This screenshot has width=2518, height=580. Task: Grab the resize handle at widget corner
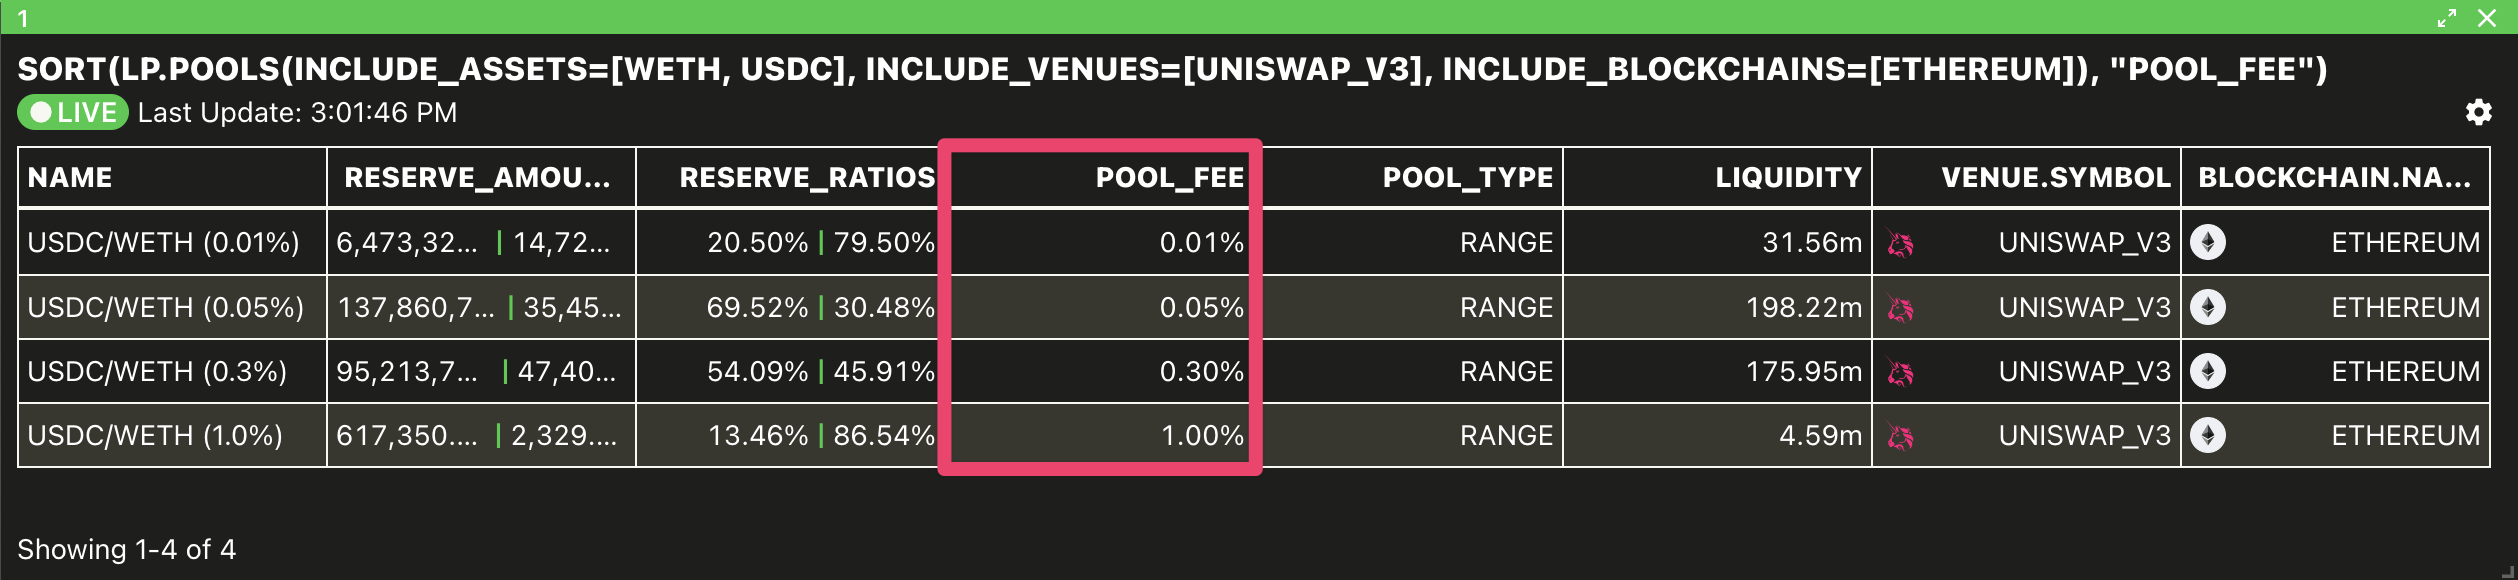click(2506, 570)
